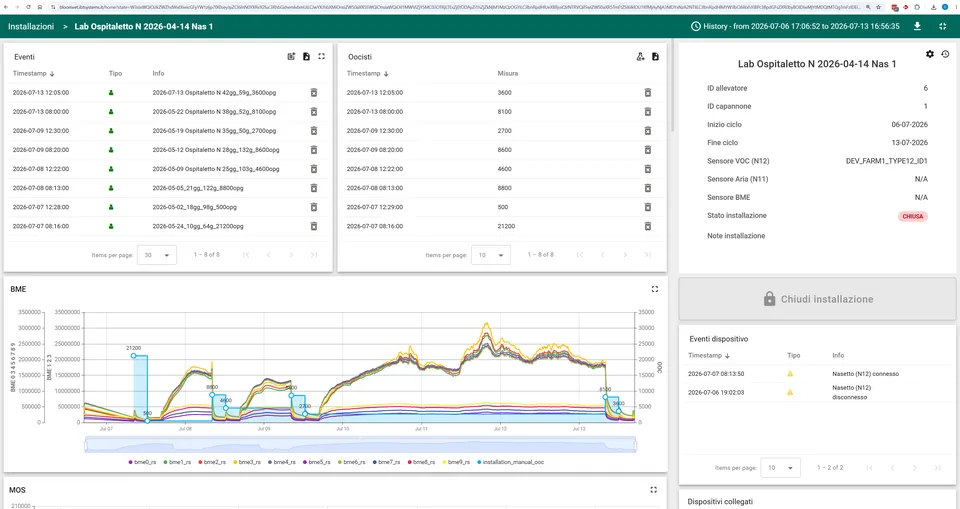The width and height of the screenshot is (960, 509).
Task: Select 2026-07-13 Ospitaletto N 42gg_59g_3600opg info
Action: click(x=214, y=92)
